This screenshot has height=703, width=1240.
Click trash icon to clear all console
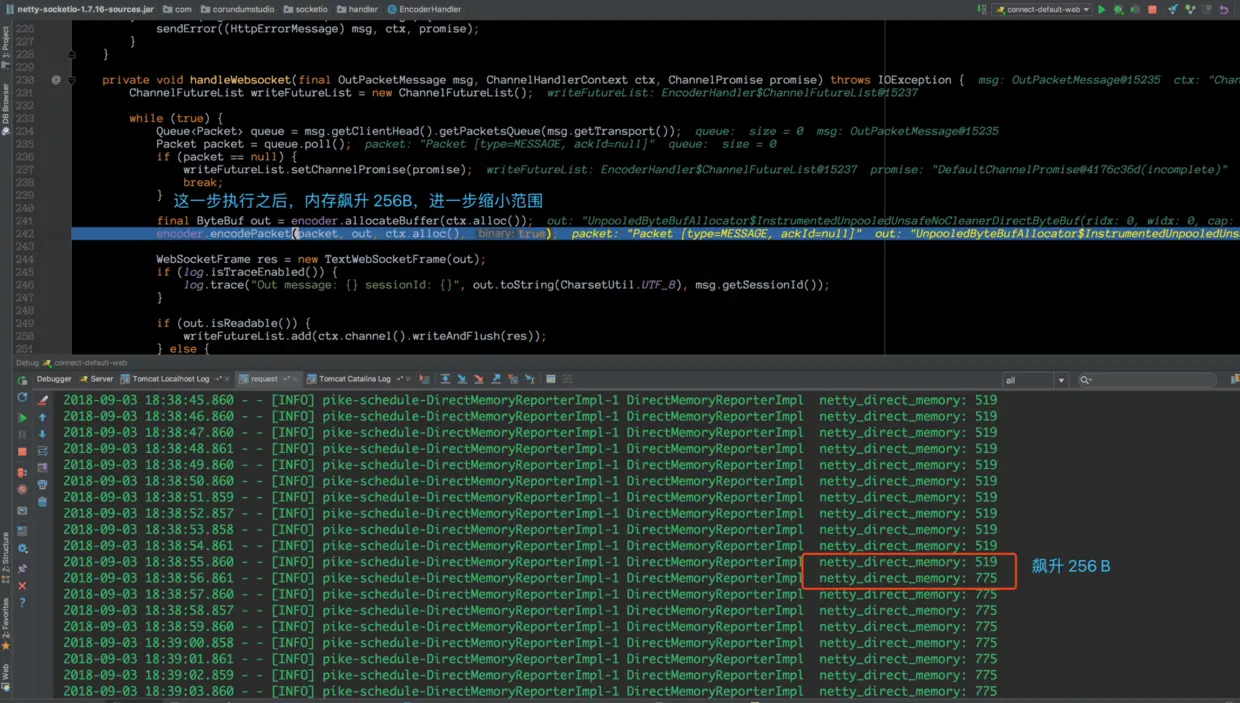point(42,502)
